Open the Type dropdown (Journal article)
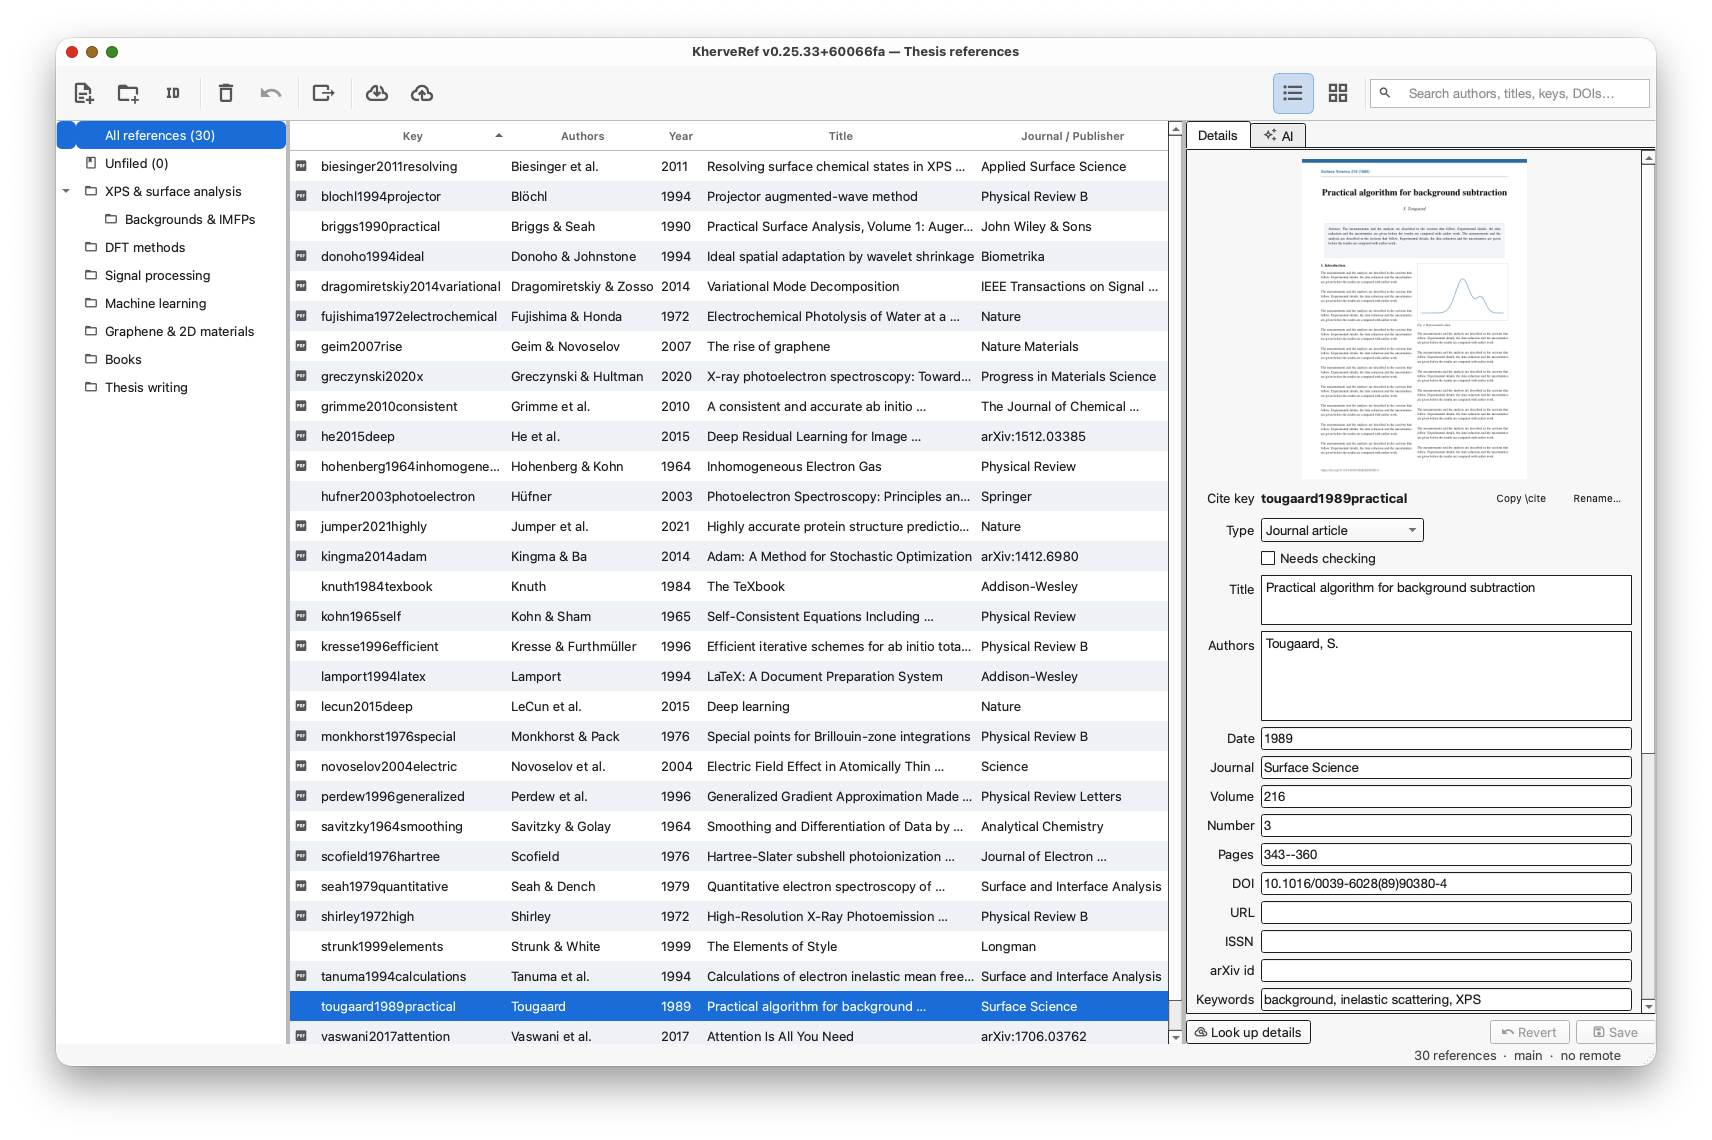The width and height of the screenshot is (1712, 1140). tap(1342, 530)
